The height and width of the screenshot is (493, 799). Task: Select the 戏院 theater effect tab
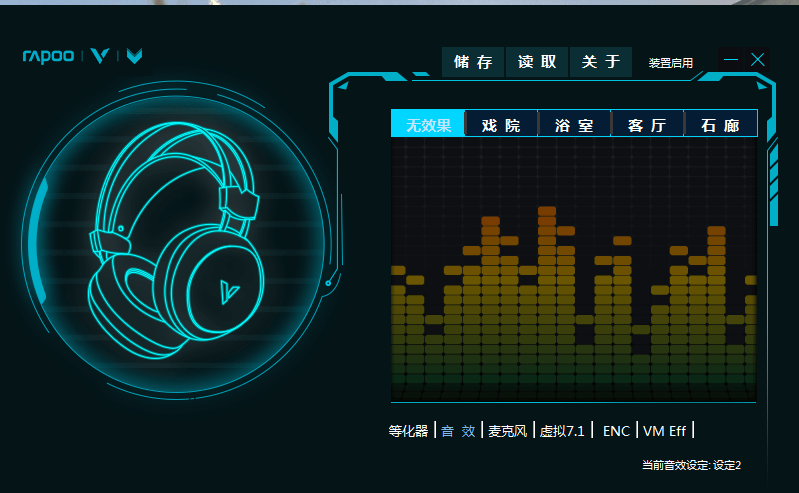[501, 124]
